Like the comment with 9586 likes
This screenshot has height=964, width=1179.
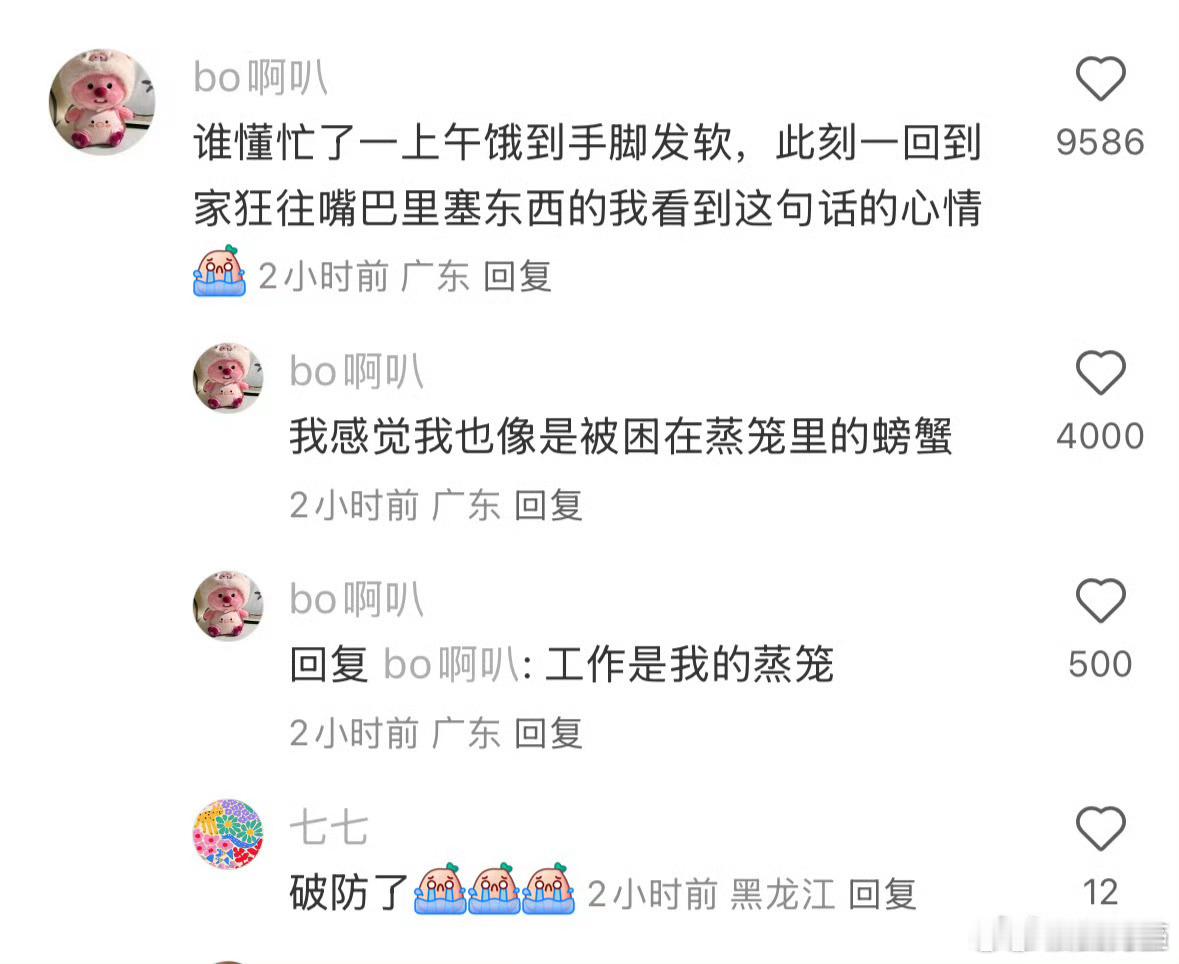[x=1100, y=79]
